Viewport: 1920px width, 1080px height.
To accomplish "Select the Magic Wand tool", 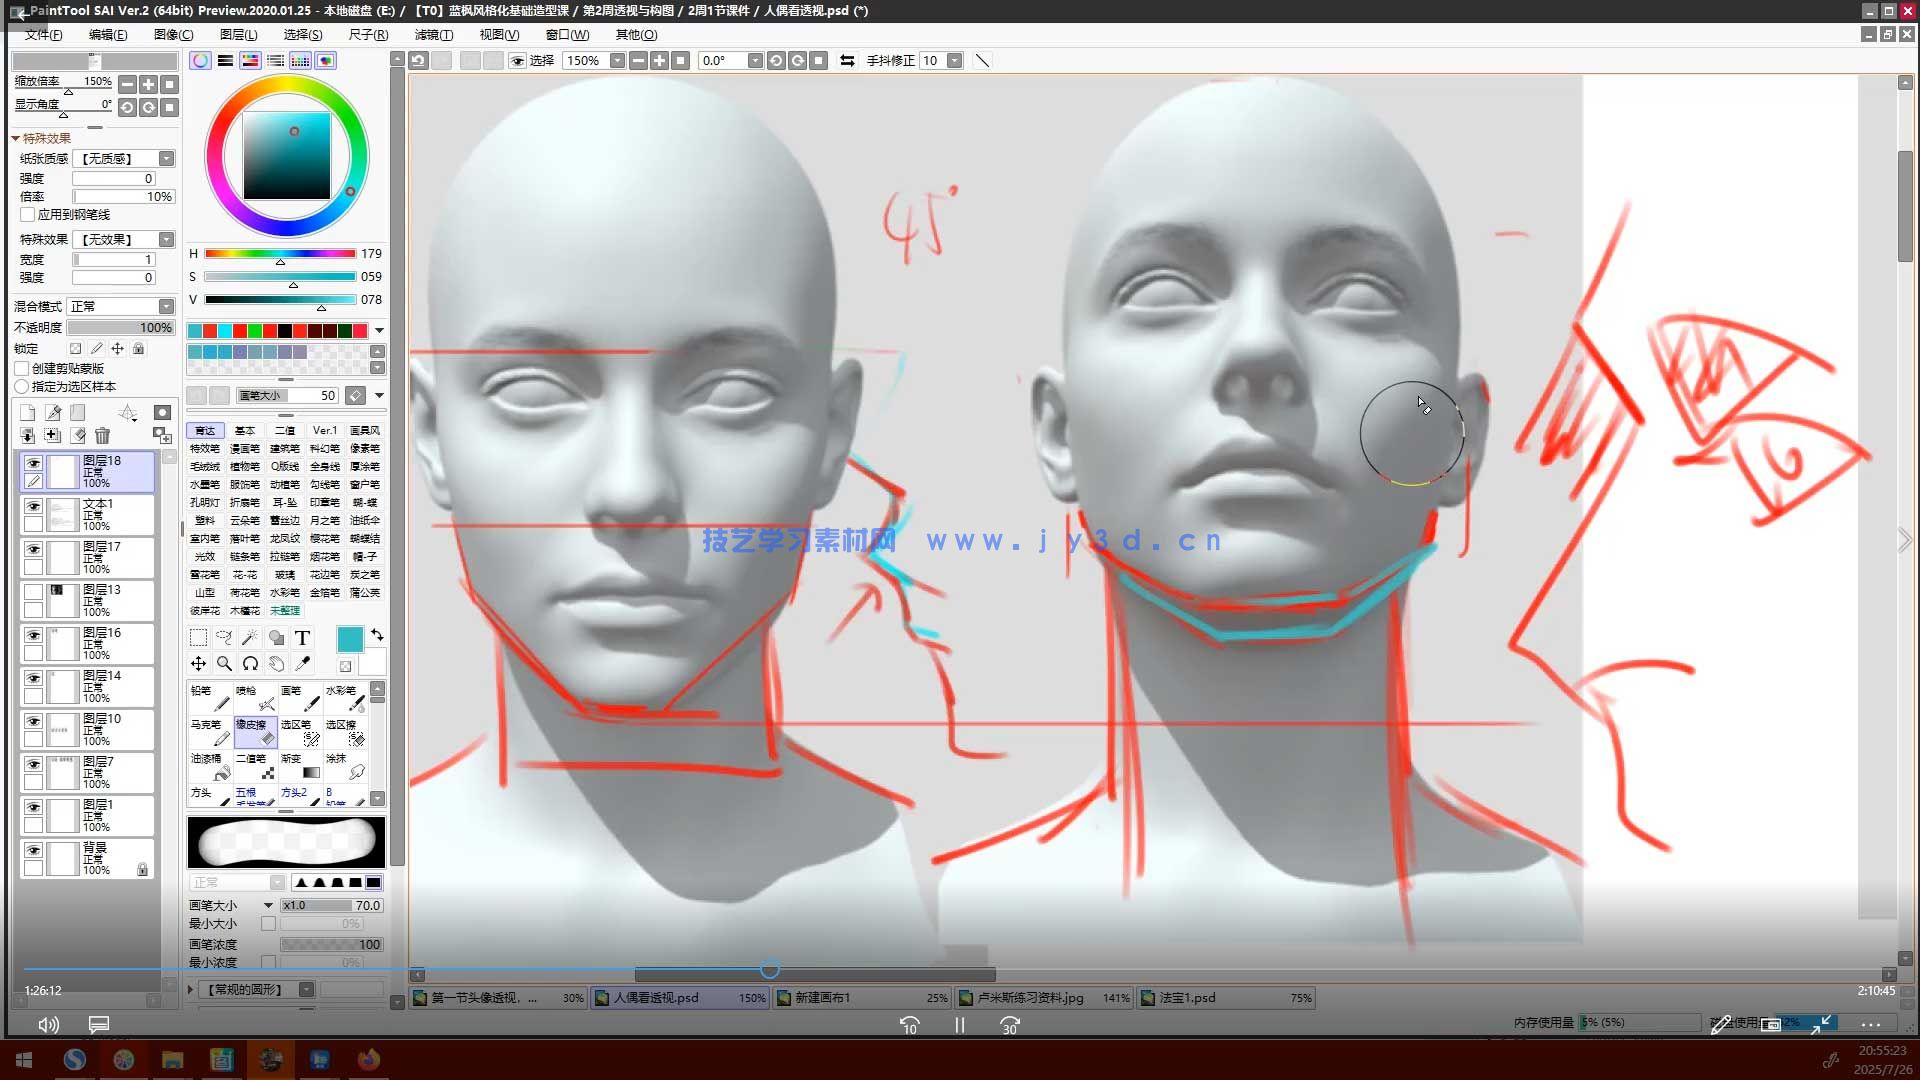I will [x=250, y=637].
